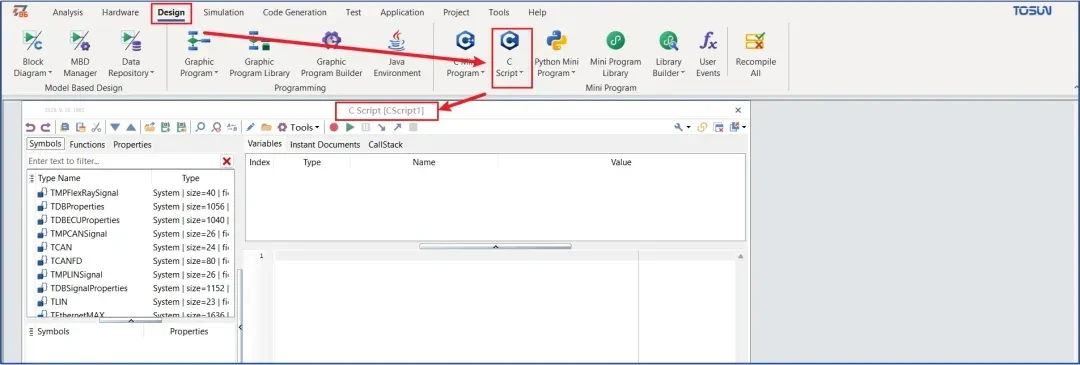1080x365 pixels.
Task: Click the undo arrow in script toolbar
Action: (30, 127)
